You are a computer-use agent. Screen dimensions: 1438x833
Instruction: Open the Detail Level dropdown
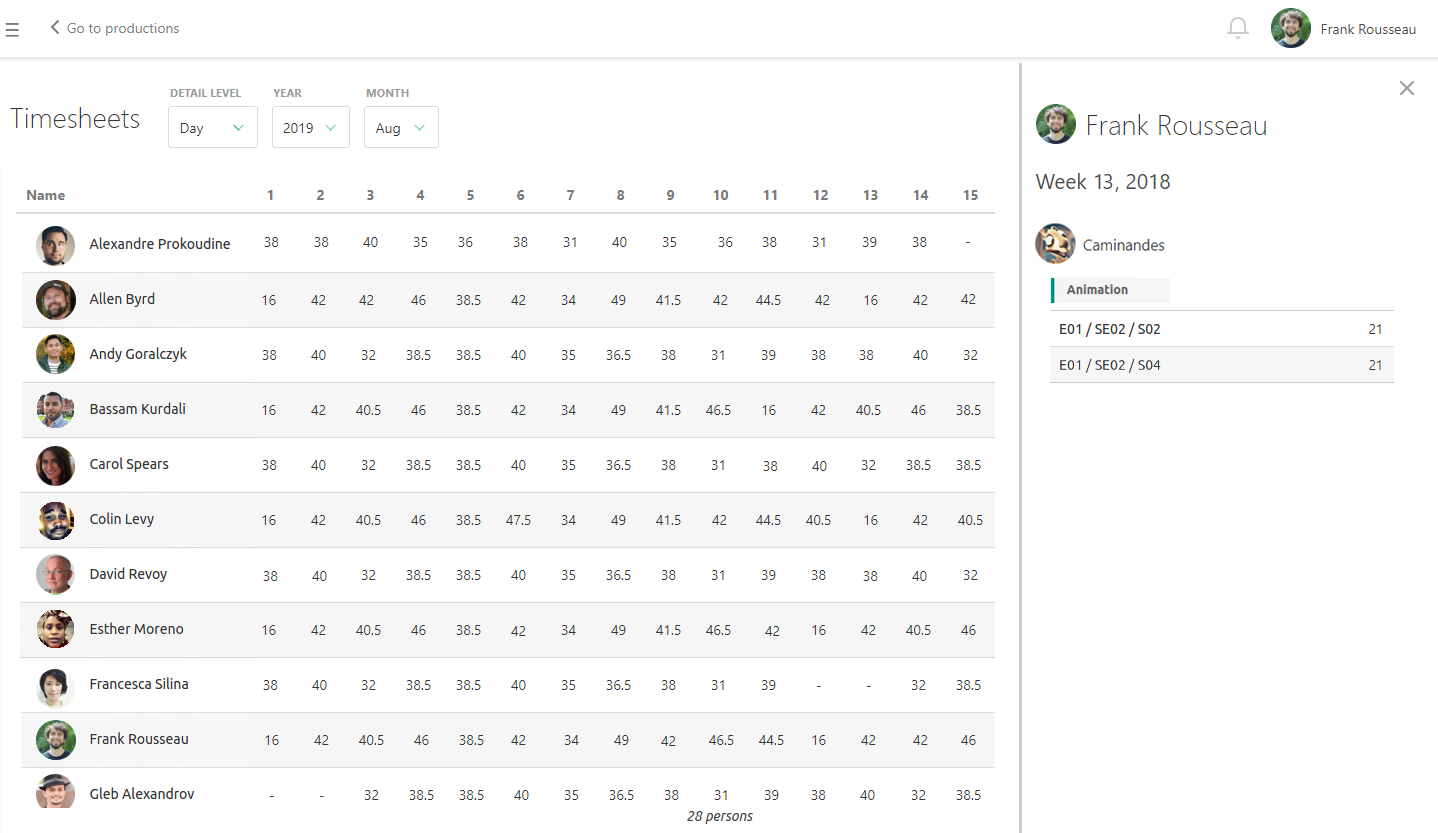coord(212,128)
